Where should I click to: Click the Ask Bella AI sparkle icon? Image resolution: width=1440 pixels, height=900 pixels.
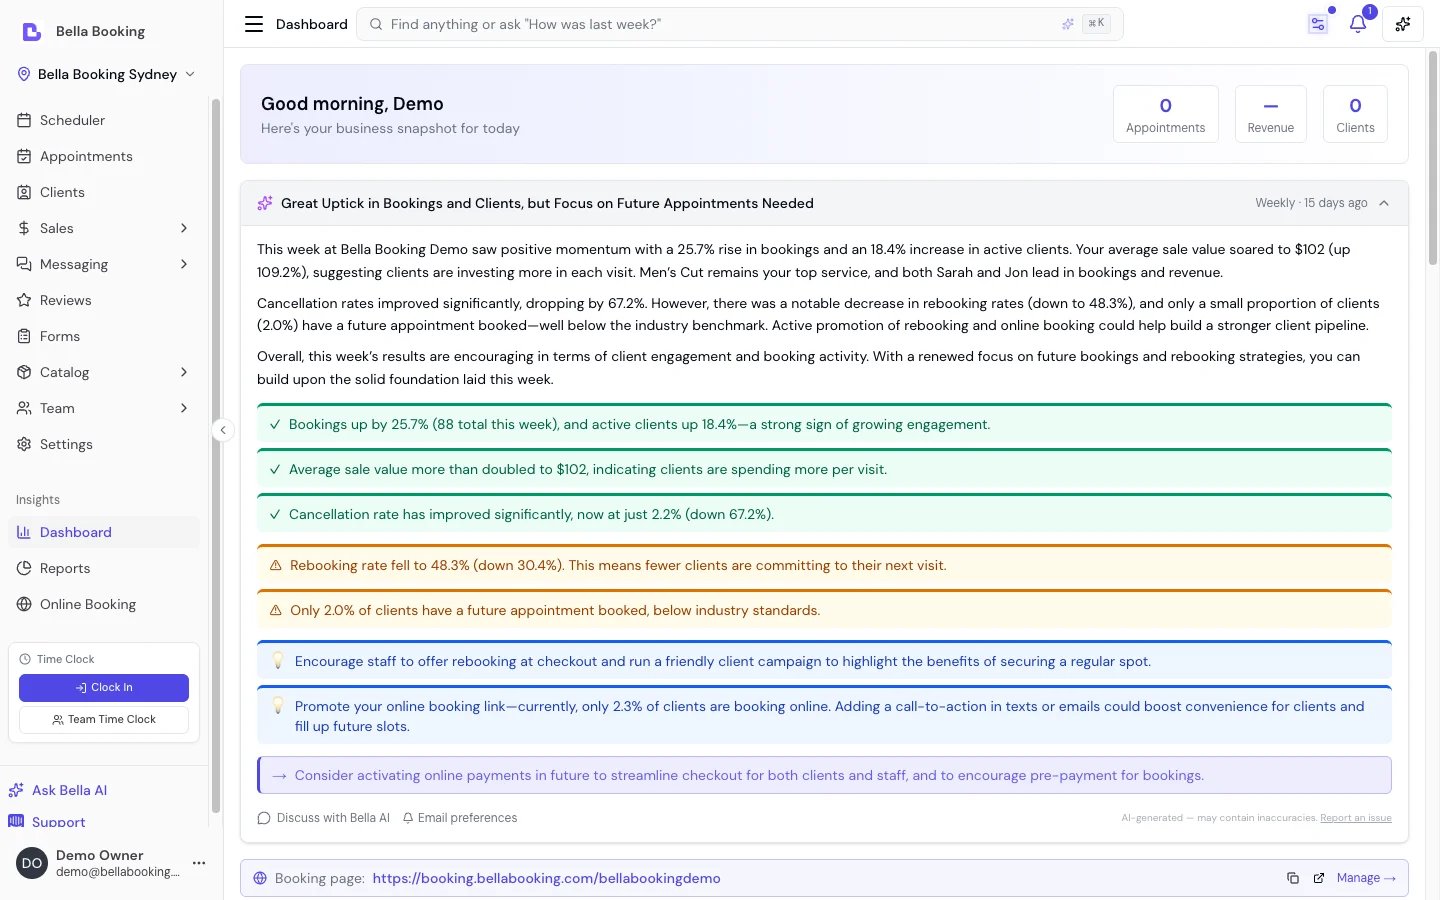(x=16, y=790)
